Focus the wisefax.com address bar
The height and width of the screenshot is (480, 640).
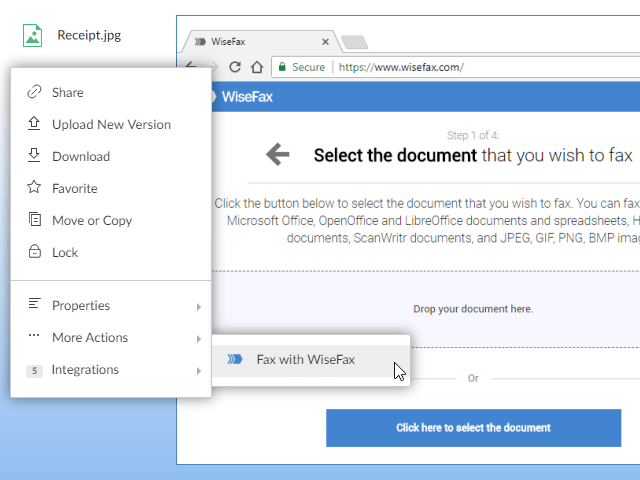[455, 67]
